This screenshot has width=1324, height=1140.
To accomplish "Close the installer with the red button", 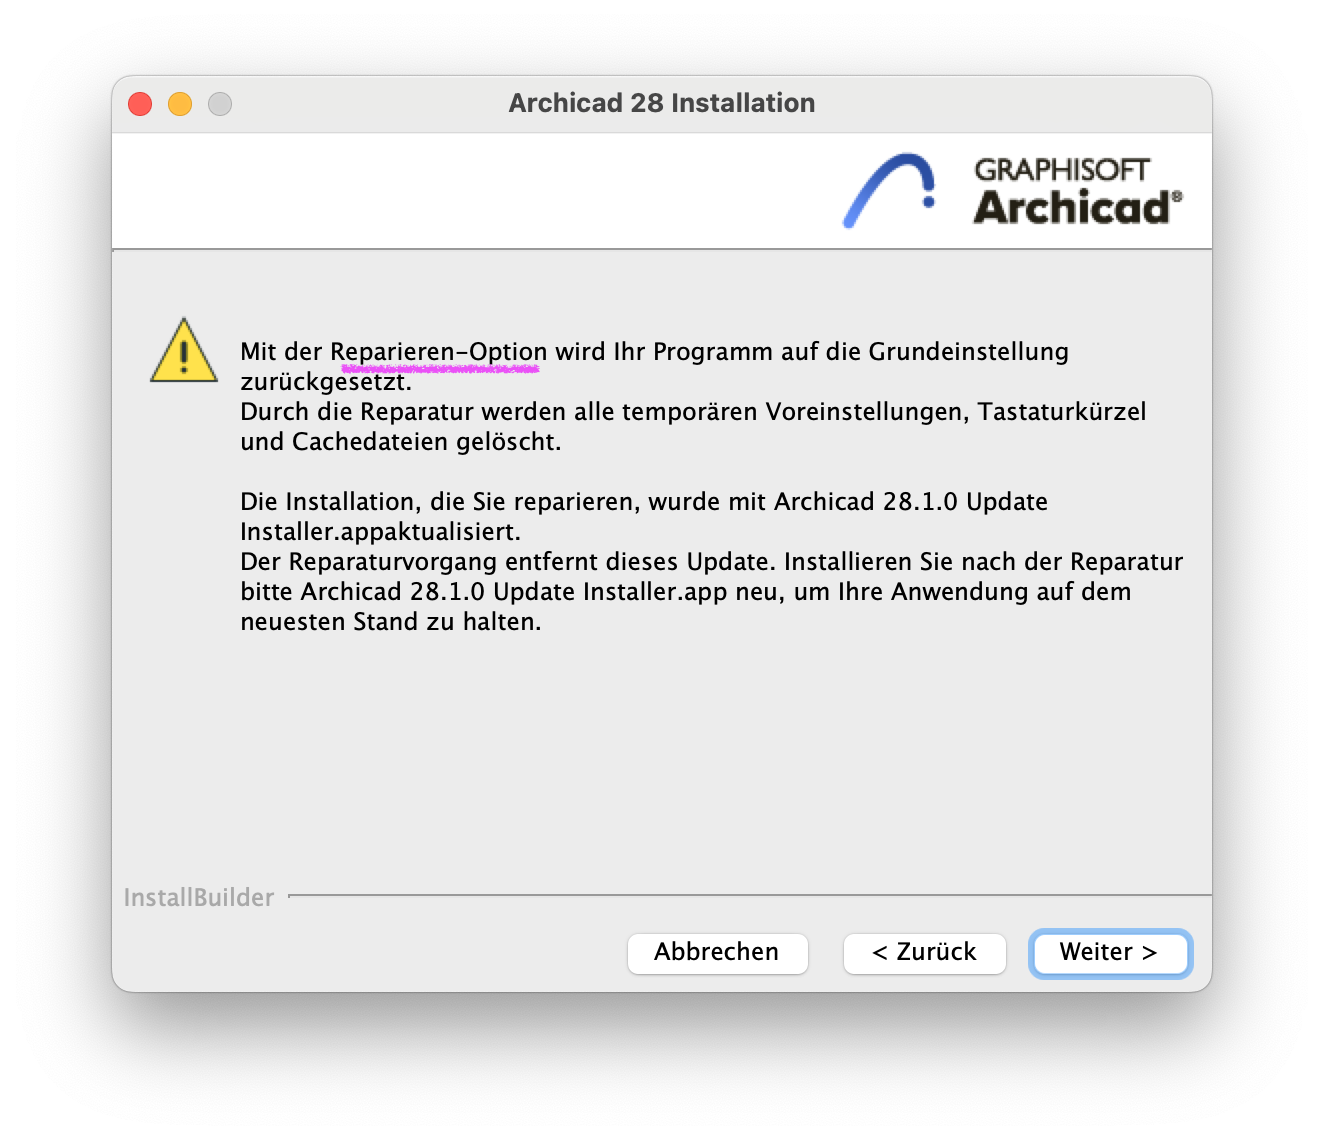I will click(x=140, y=104).
